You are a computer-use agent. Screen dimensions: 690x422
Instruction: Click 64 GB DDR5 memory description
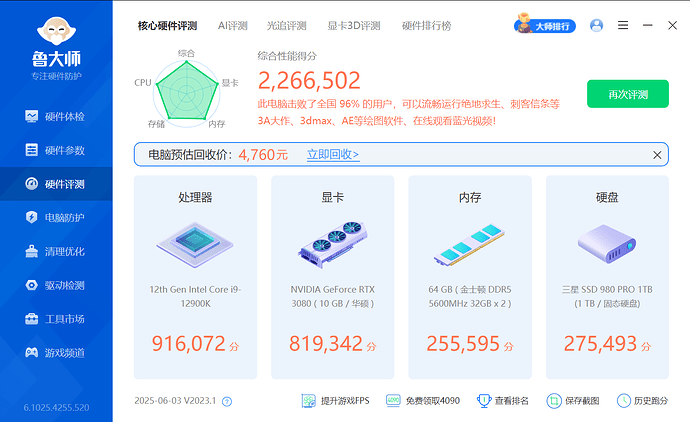click(x=470, y=297)
